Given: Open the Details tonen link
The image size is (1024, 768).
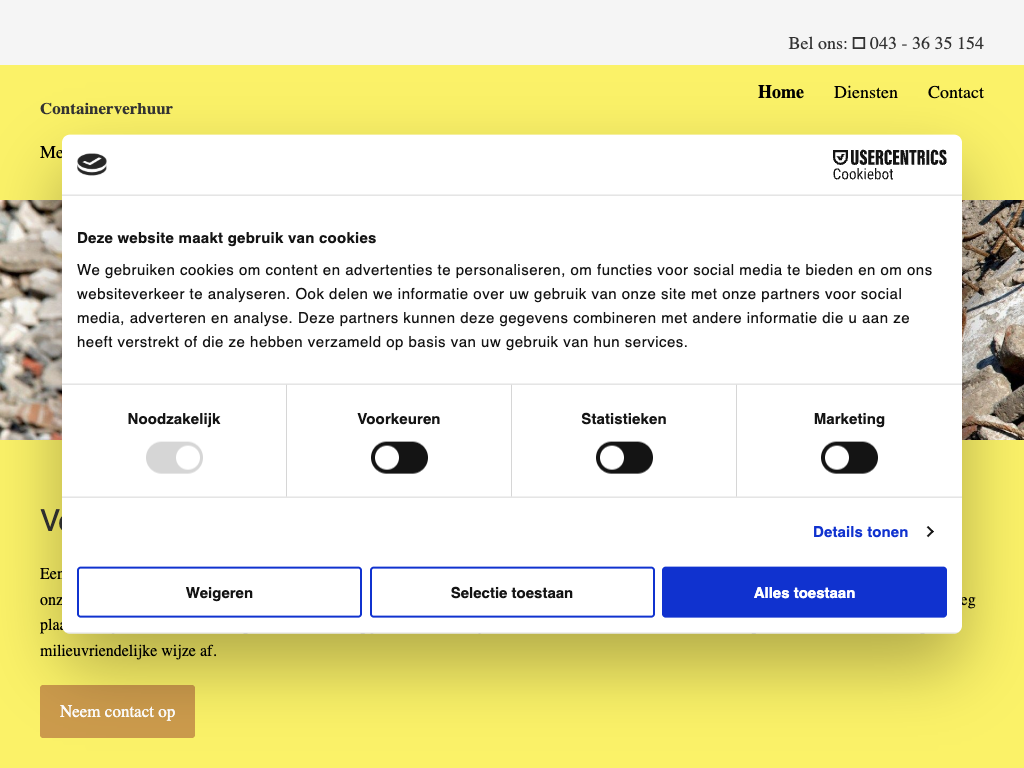Looking at the screenshot, I should pos(860,532).
